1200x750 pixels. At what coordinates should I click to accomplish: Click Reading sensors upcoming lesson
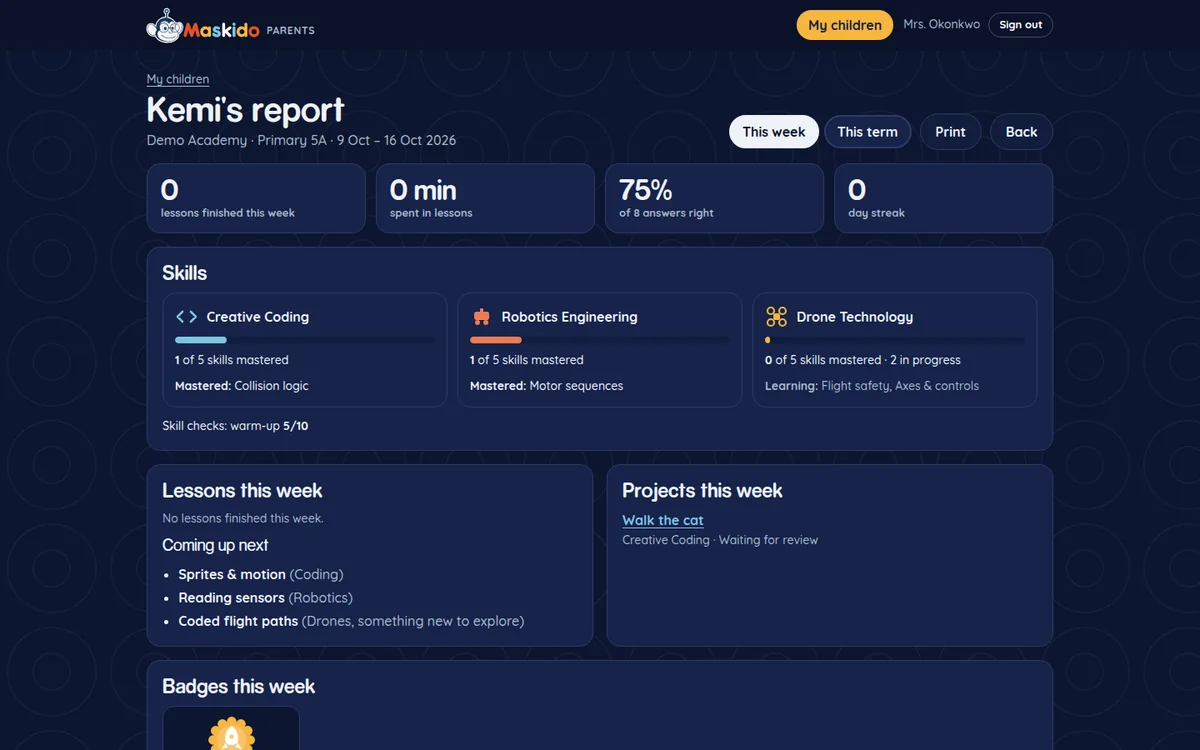tap(265, 598)
